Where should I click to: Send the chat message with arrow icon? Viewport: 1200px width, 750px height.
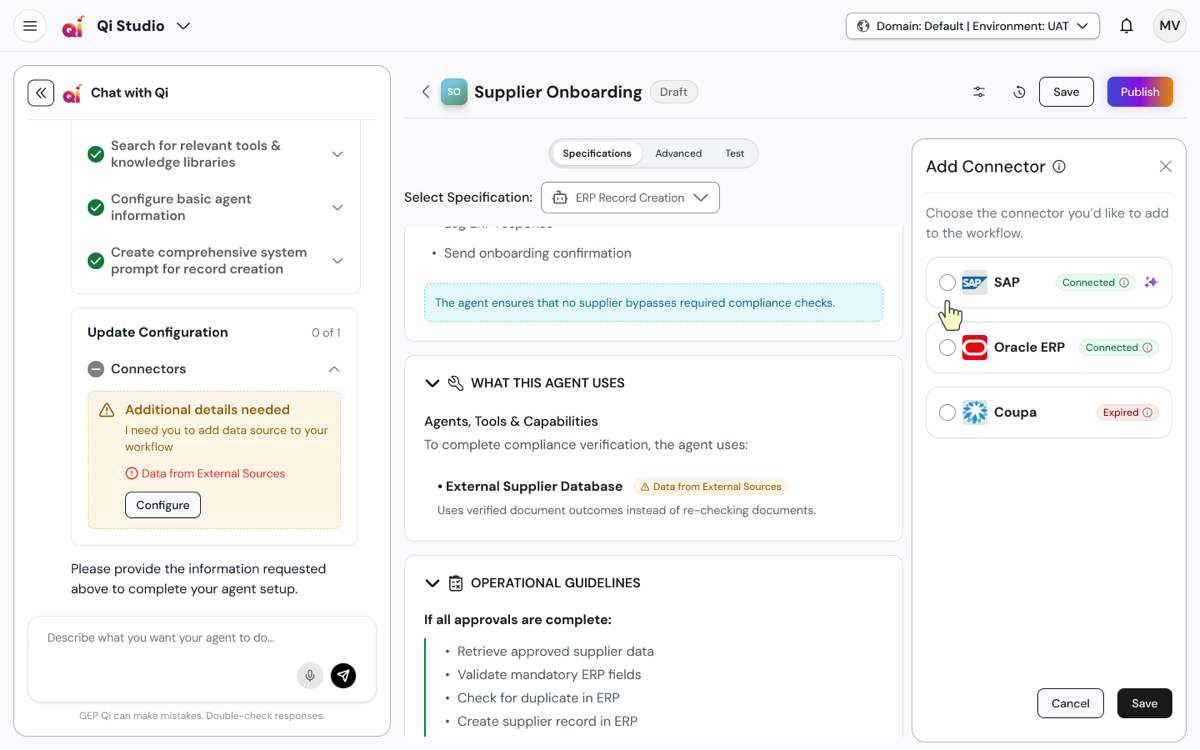point(343,676)
